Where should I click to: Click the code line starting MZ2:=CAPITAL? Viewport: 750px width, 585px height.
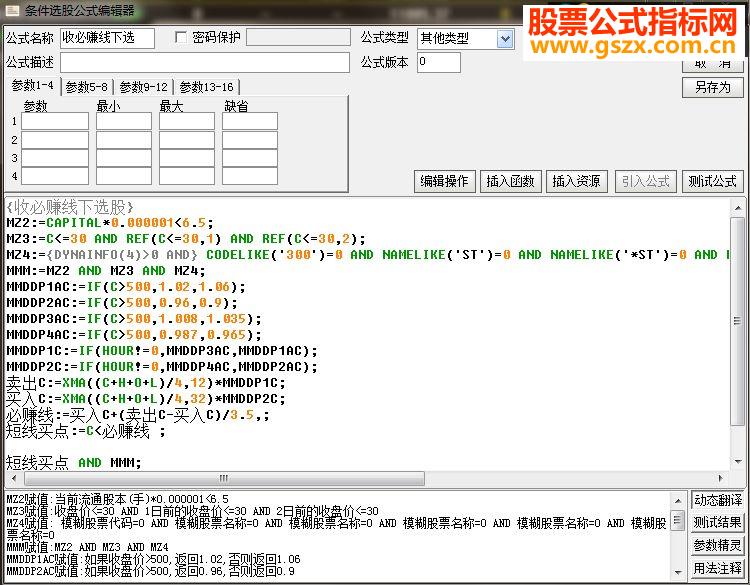110,223
